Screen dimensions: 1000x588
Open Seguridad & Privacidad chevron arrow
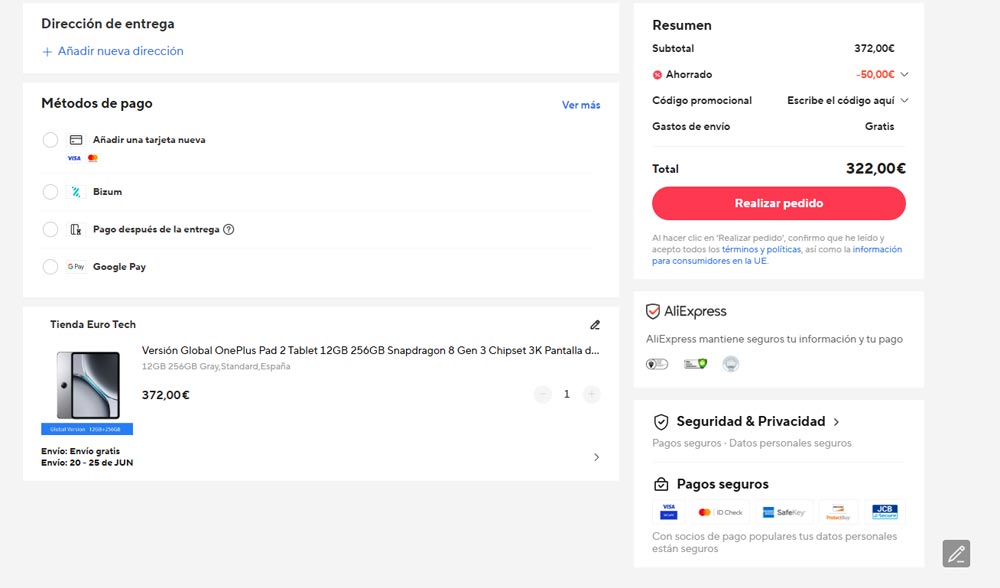(x=836, y=422)
